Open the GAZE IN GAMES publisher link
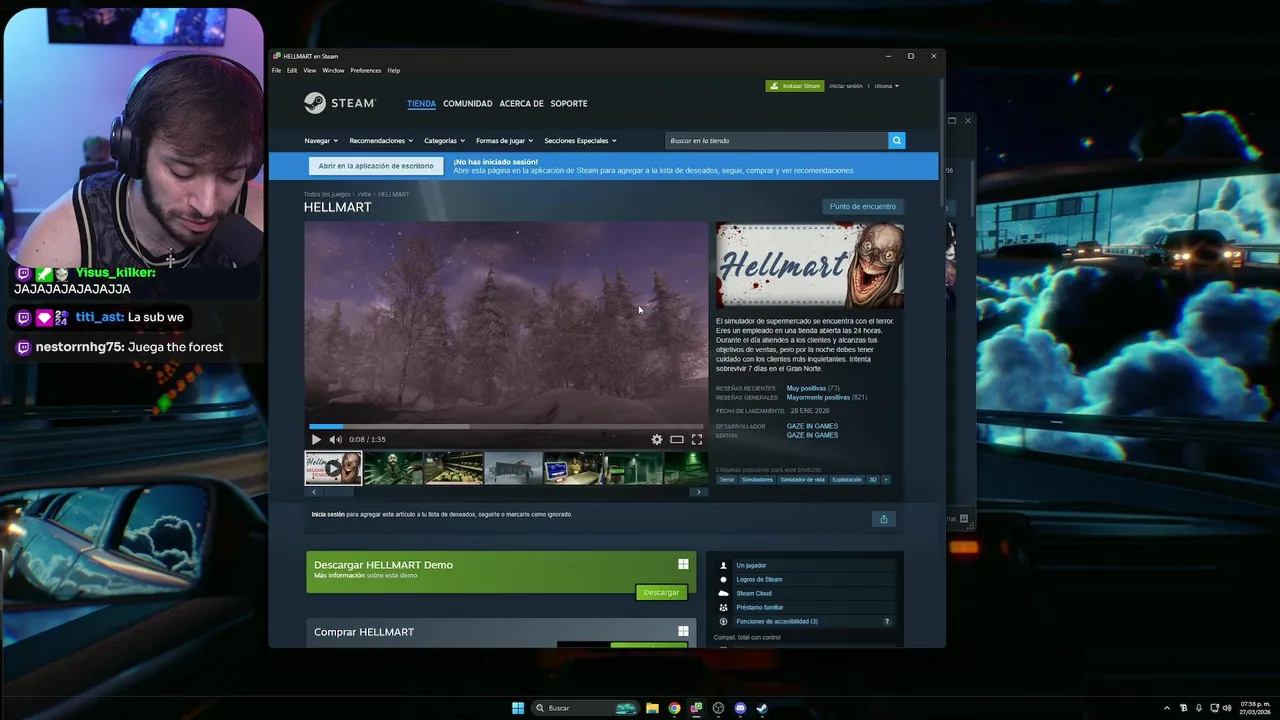Screen dimensions: 1280x720 coord(812,435)
